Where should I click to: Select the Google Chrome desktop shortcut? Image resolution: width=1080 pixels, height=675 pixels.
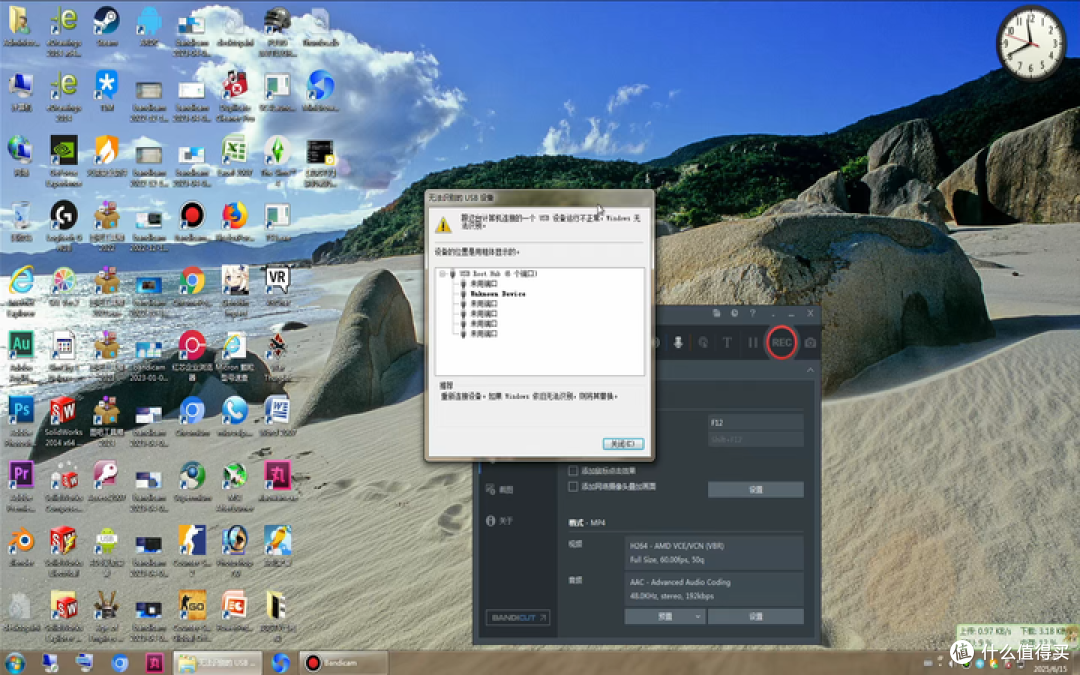click(x=191, y=286)
